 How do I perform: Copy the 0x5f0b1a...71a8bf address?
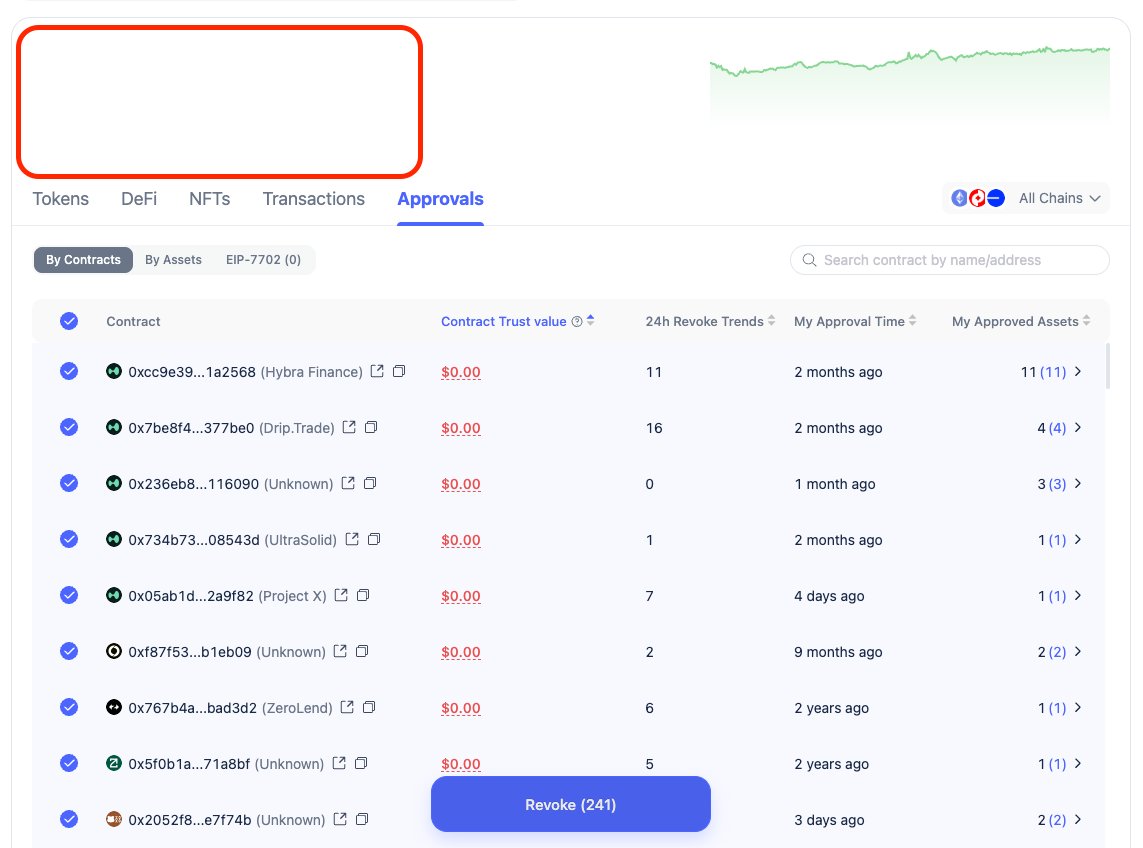point(361,763)
